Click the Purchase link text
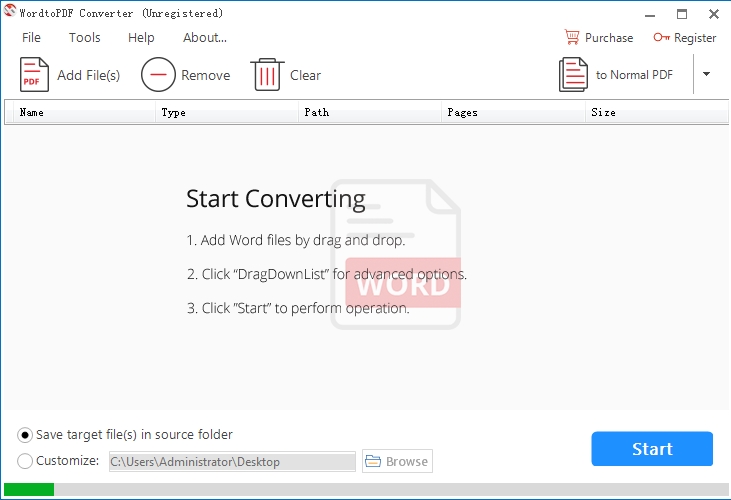Screen dimensions: 731x500 609,38
